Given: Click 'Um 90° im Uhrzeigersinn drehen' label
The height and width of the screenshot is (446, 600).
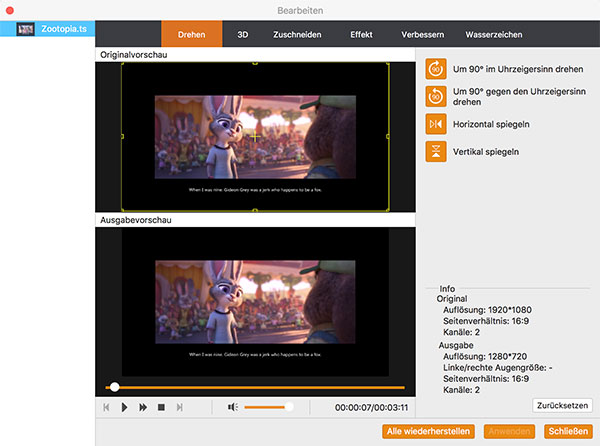Looking at the screenshot, I should pos(518,69).
